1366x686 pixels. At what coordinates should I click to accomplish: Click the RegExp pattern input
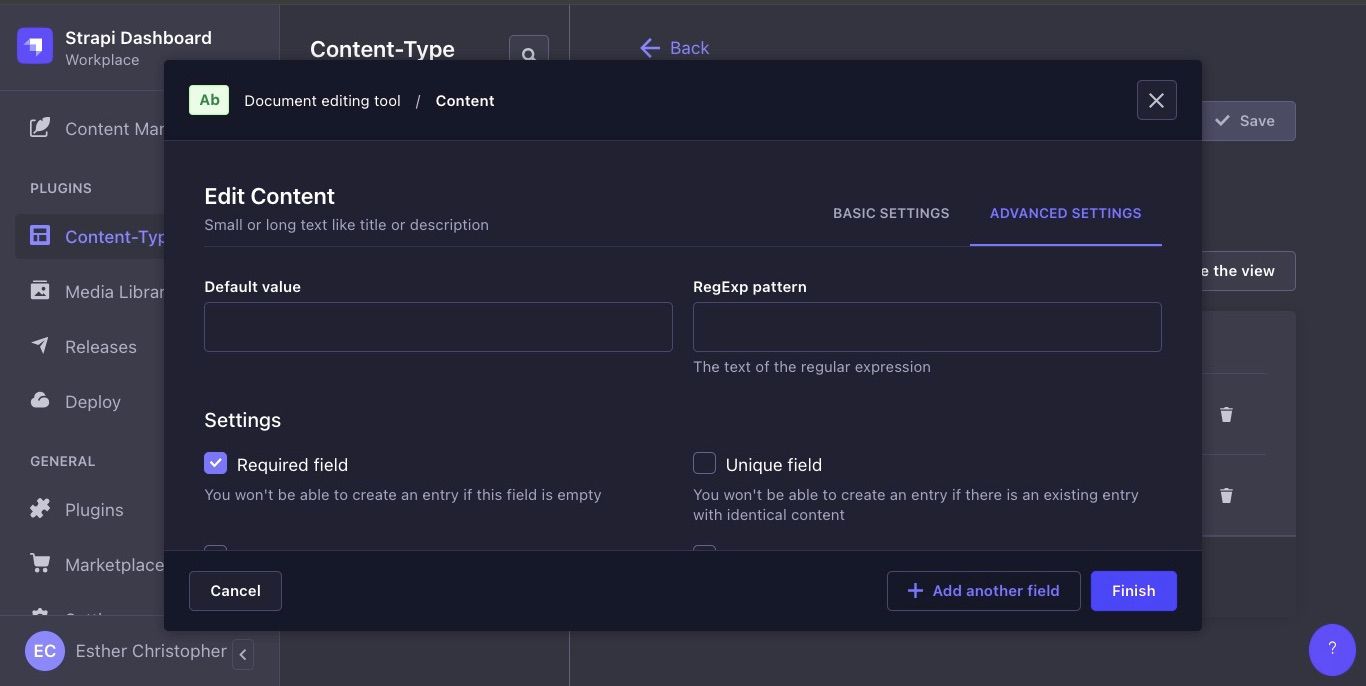pyautogui.click(x=927, y=327)
